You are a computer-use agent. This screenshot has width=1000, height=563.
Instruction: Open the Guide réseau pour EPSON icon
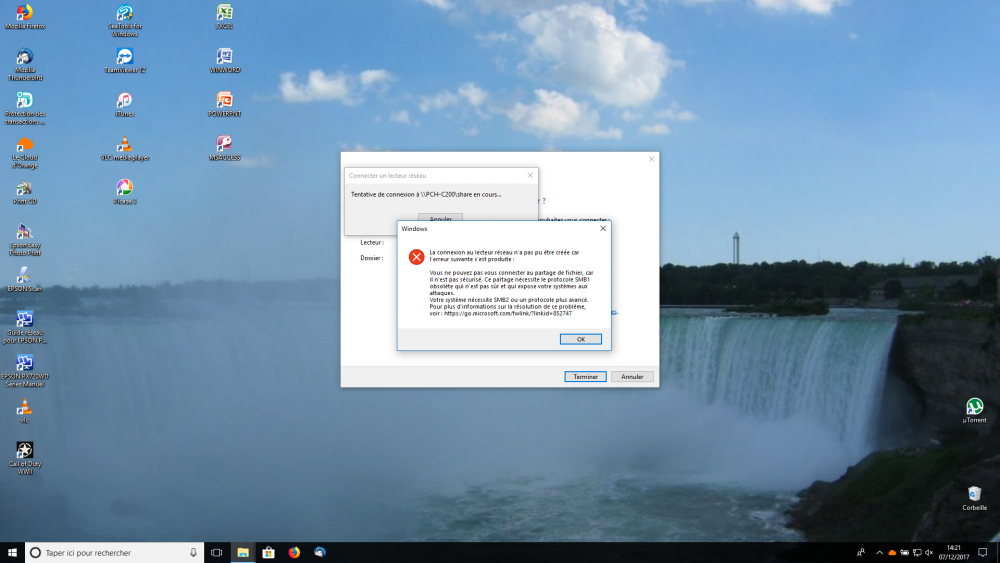click(x=25, y=327)
